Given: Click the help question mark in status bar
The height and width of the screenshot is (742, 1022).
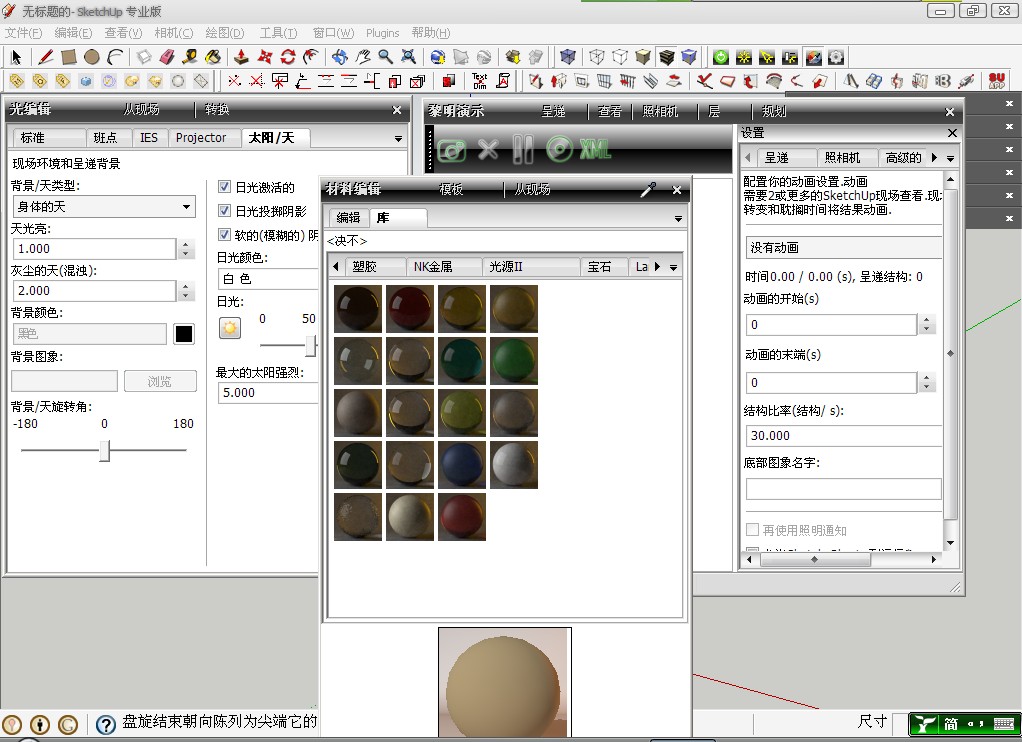Looking at the screenshot, I should (x=106, y=724).
